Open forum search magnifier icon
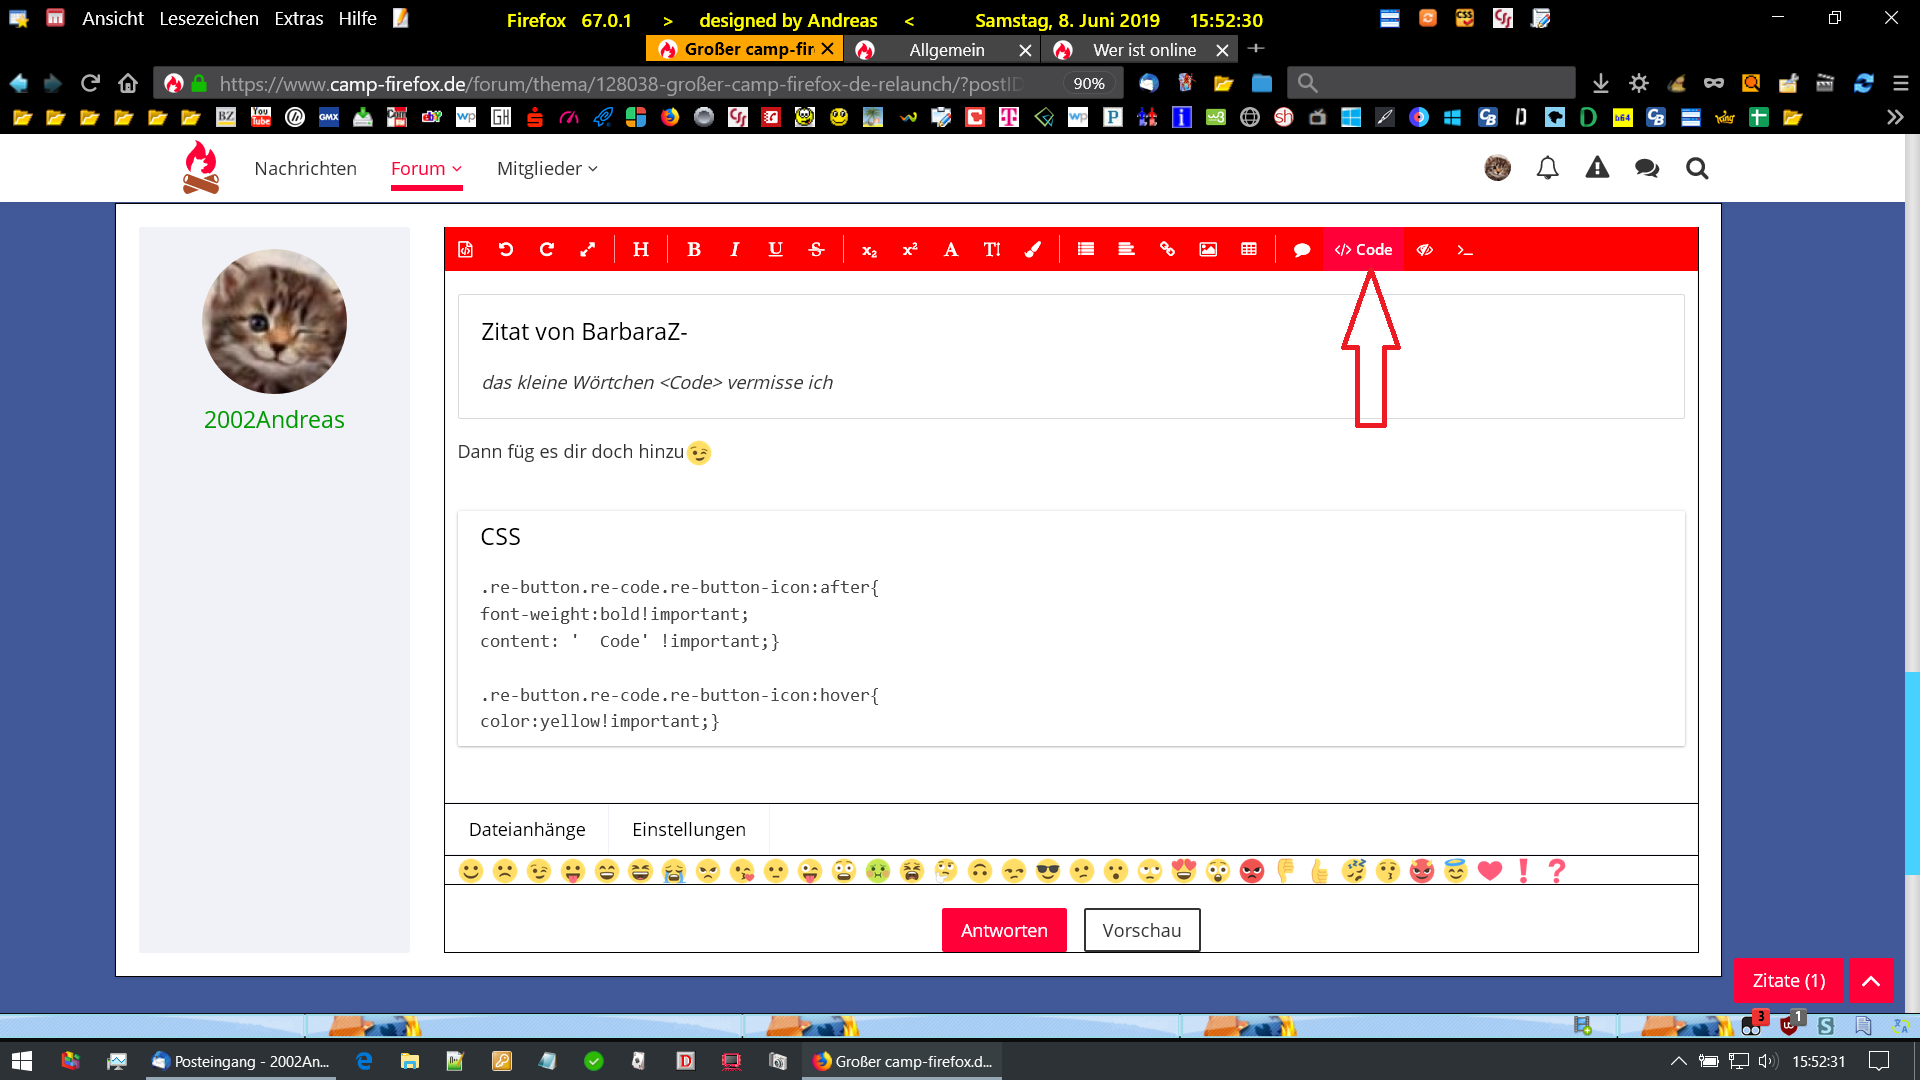The height and width of the screenshot is (1080, 1920). click(x=1697, y=168)
